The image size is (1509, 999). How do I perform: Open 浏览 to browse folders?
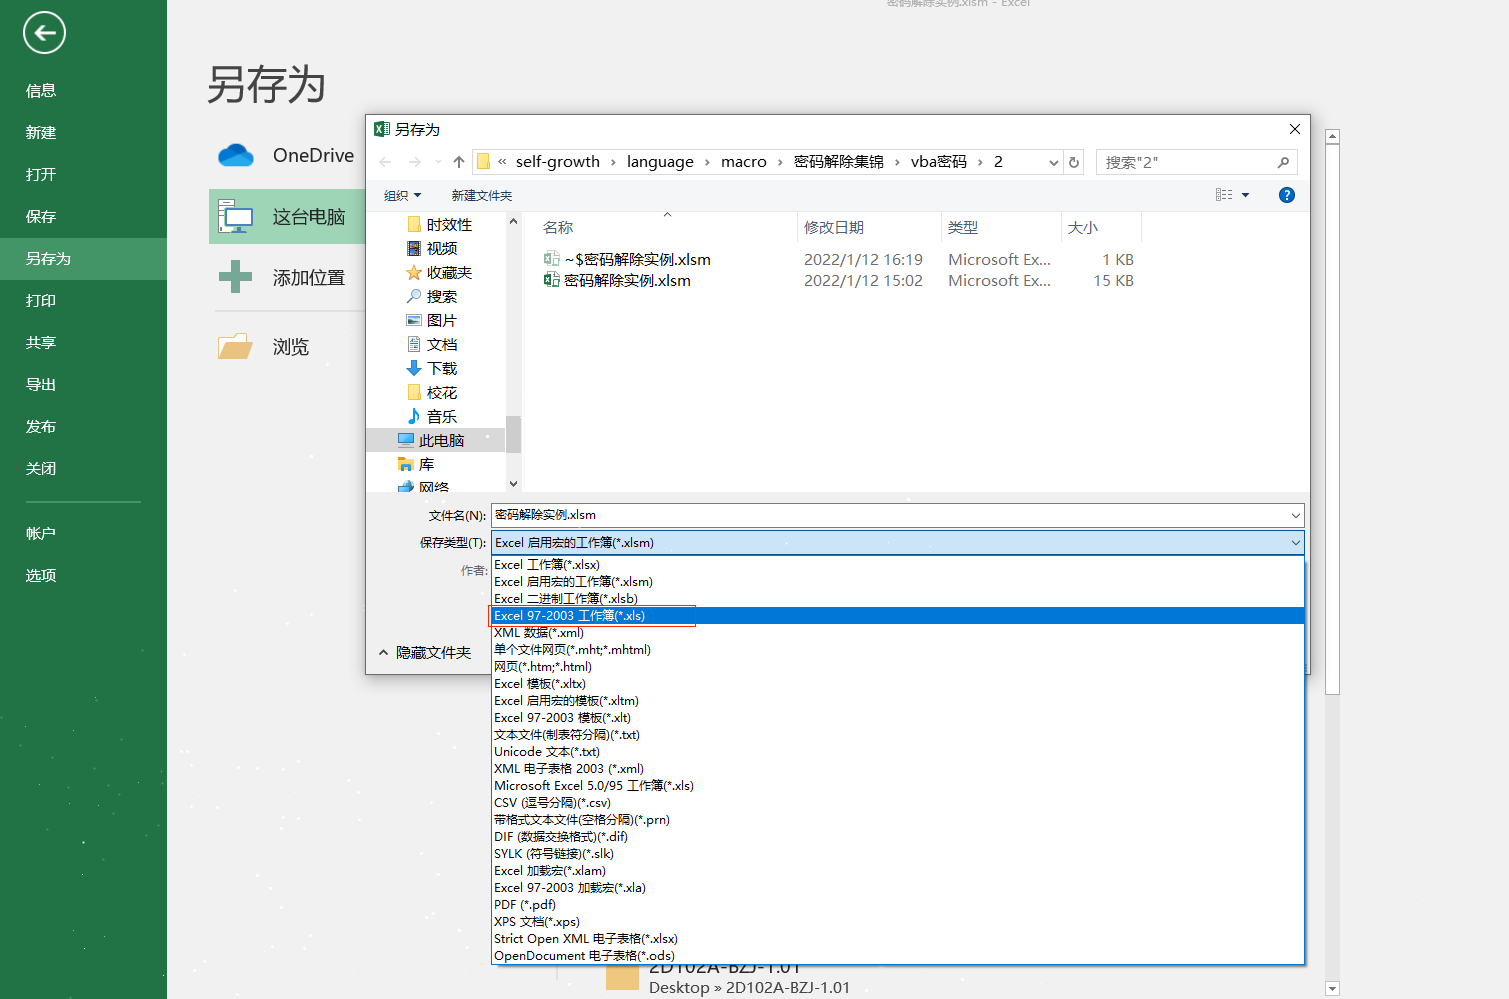pos(290,346)
